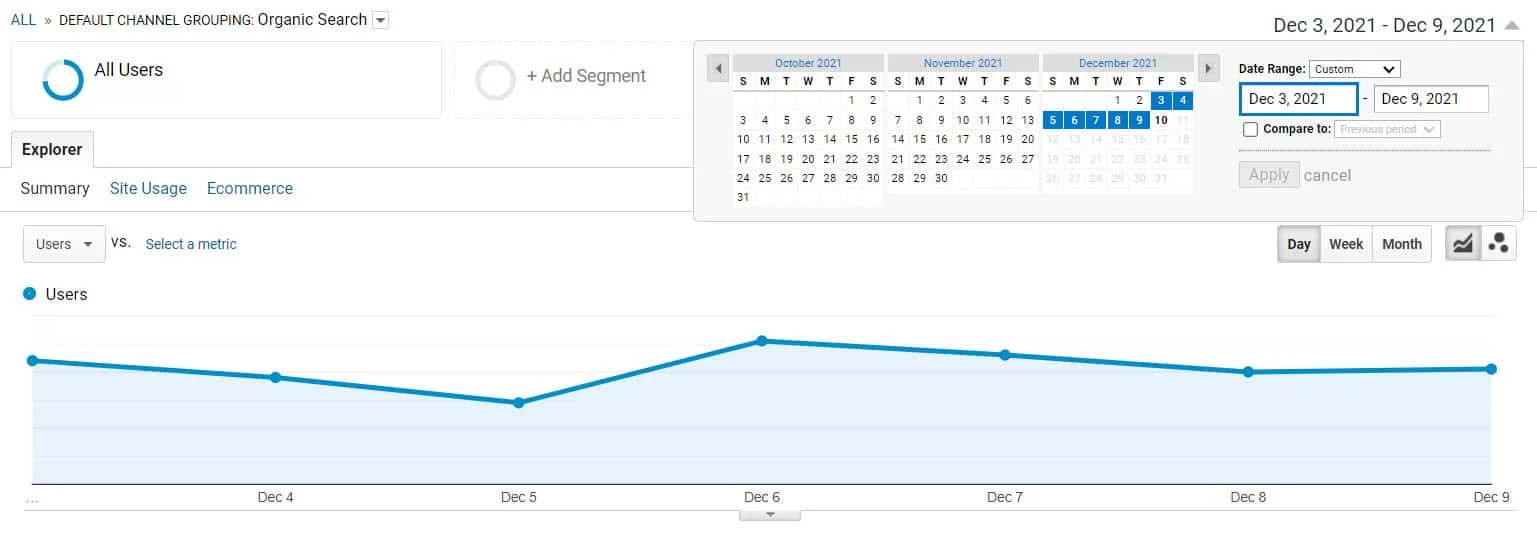Switch to line chart view icon
This screenshot has width=1537, height=533.
[1463, 244]
